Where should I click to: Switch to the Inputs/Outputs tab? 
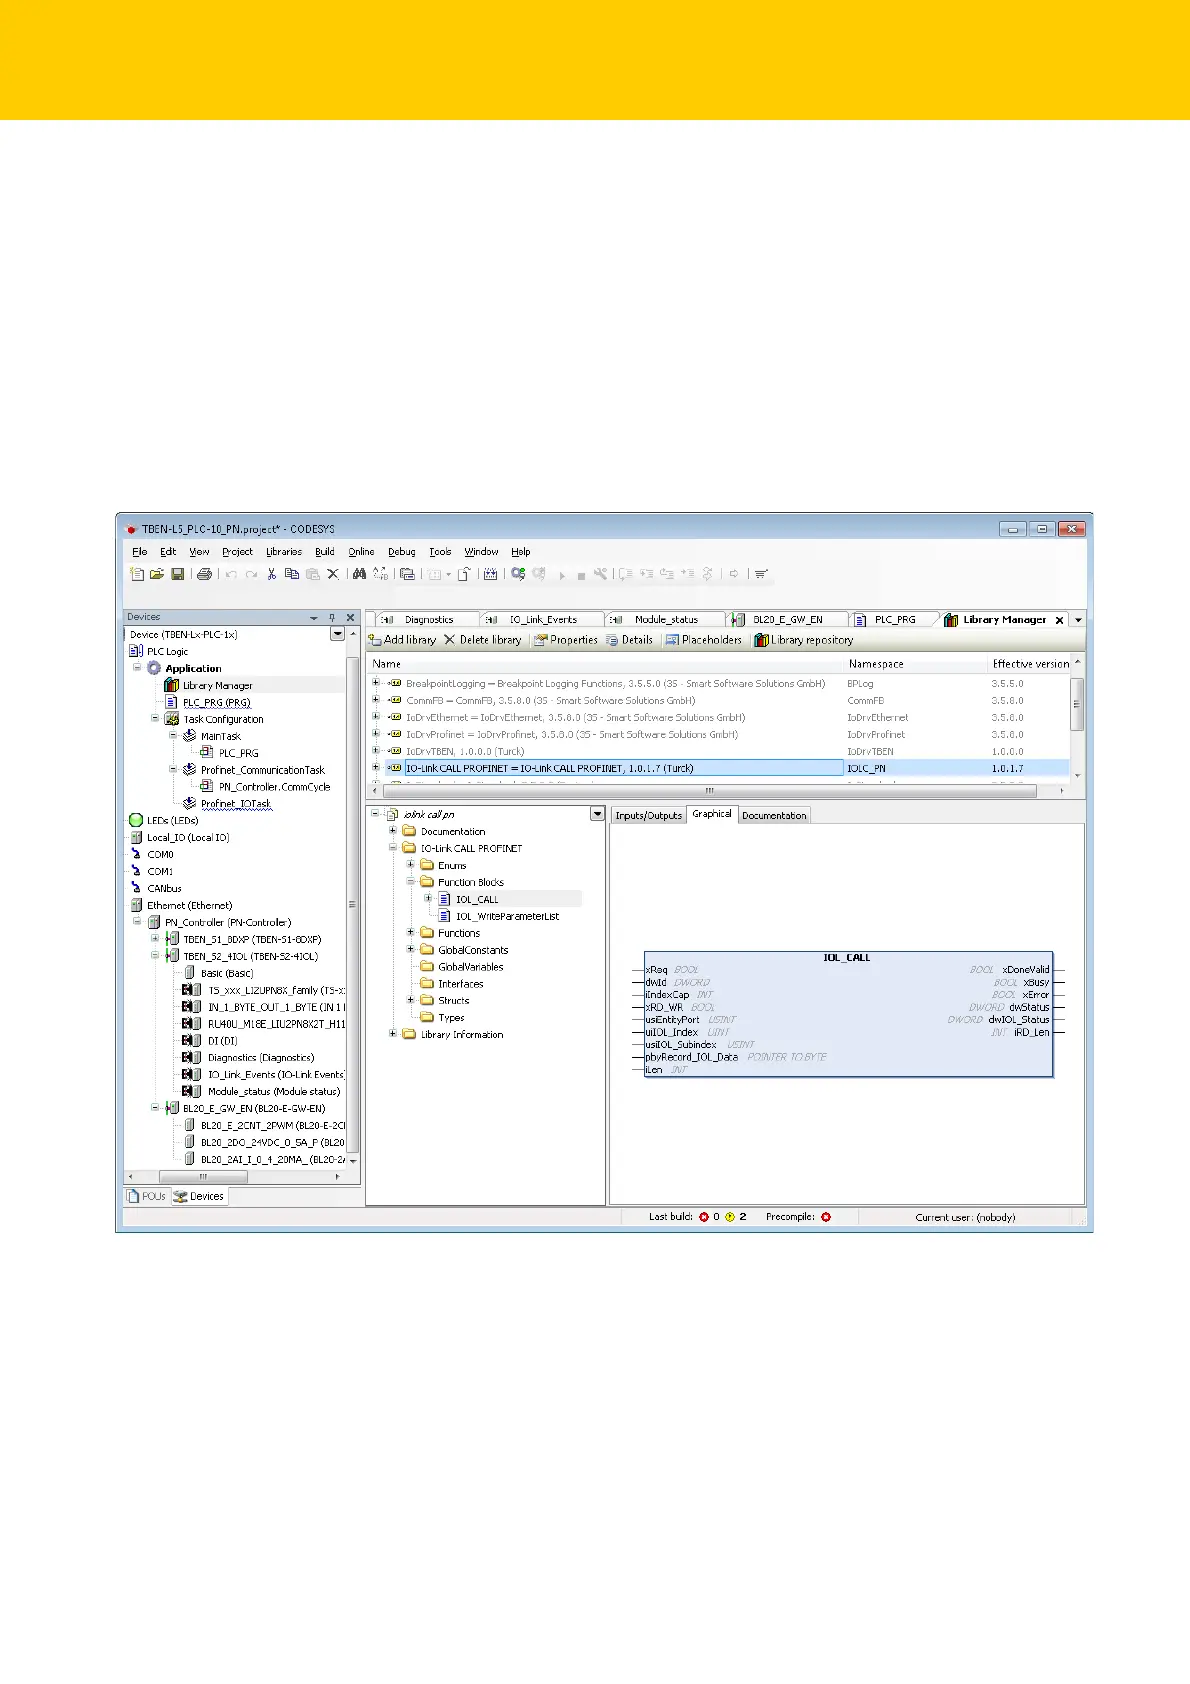pyautogui.click(x=649, y=815)
